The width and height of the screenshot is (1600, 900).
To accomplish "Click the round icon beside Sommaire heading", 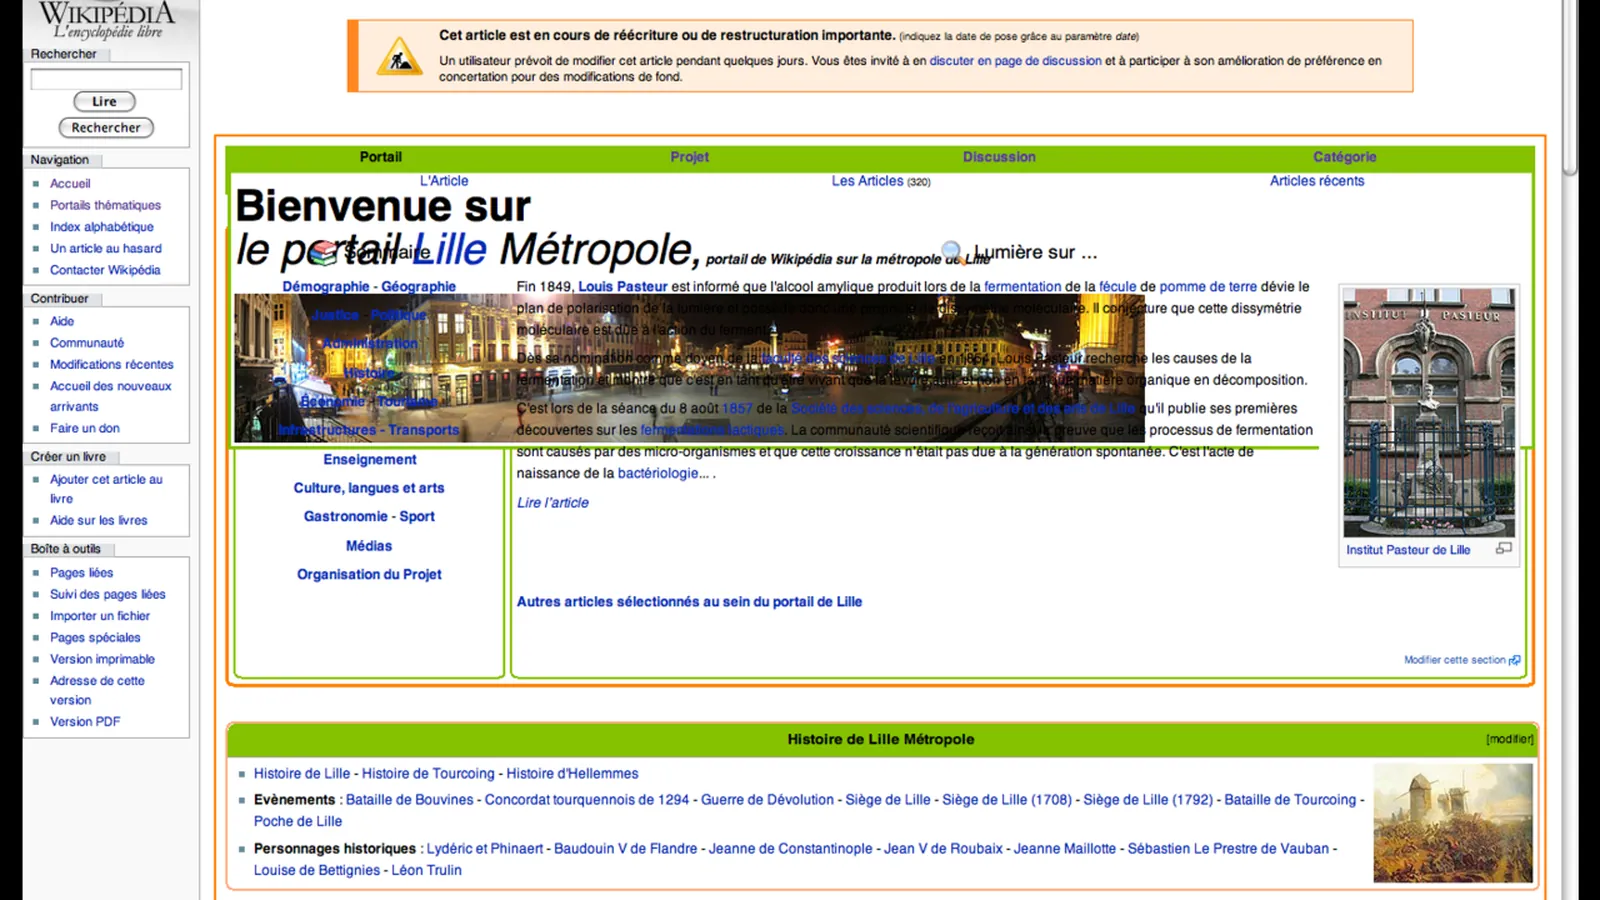I will coord(323,253).
